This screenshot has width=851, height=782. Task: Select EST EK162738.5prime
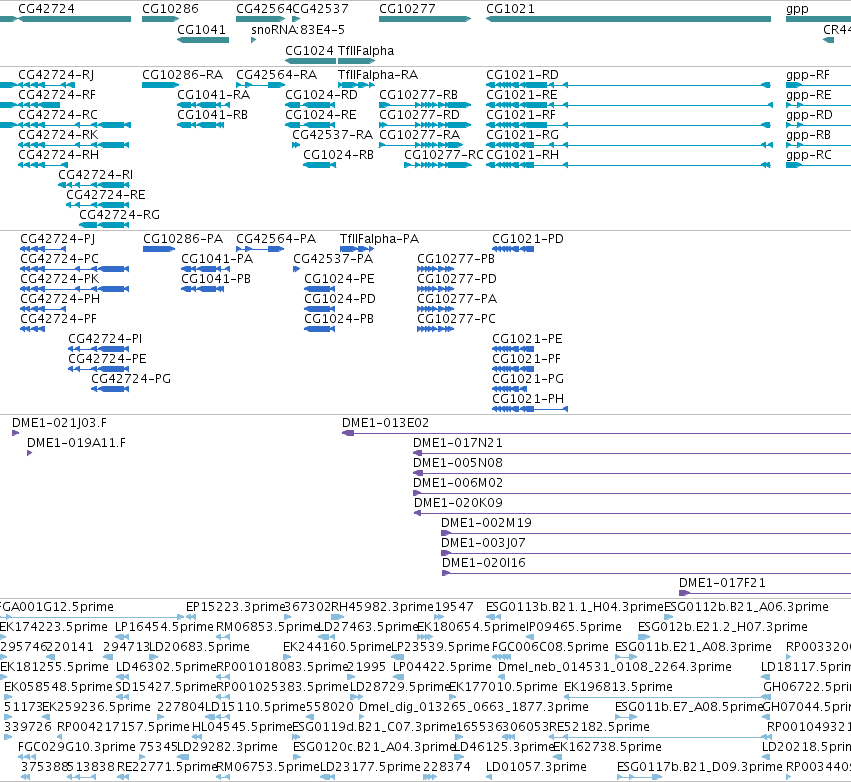(607, 747)
